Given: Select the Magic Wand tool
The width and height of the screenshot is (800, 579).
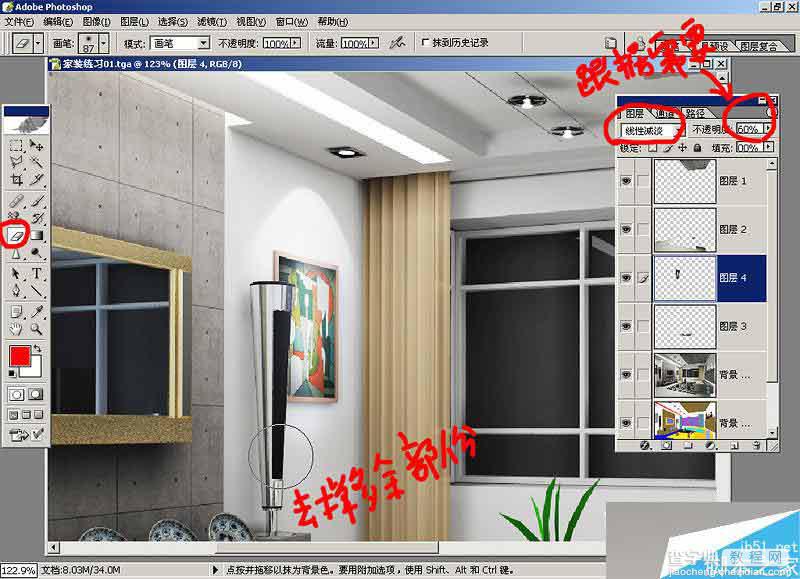Looking at the screenshot, I should pos(36,162).
